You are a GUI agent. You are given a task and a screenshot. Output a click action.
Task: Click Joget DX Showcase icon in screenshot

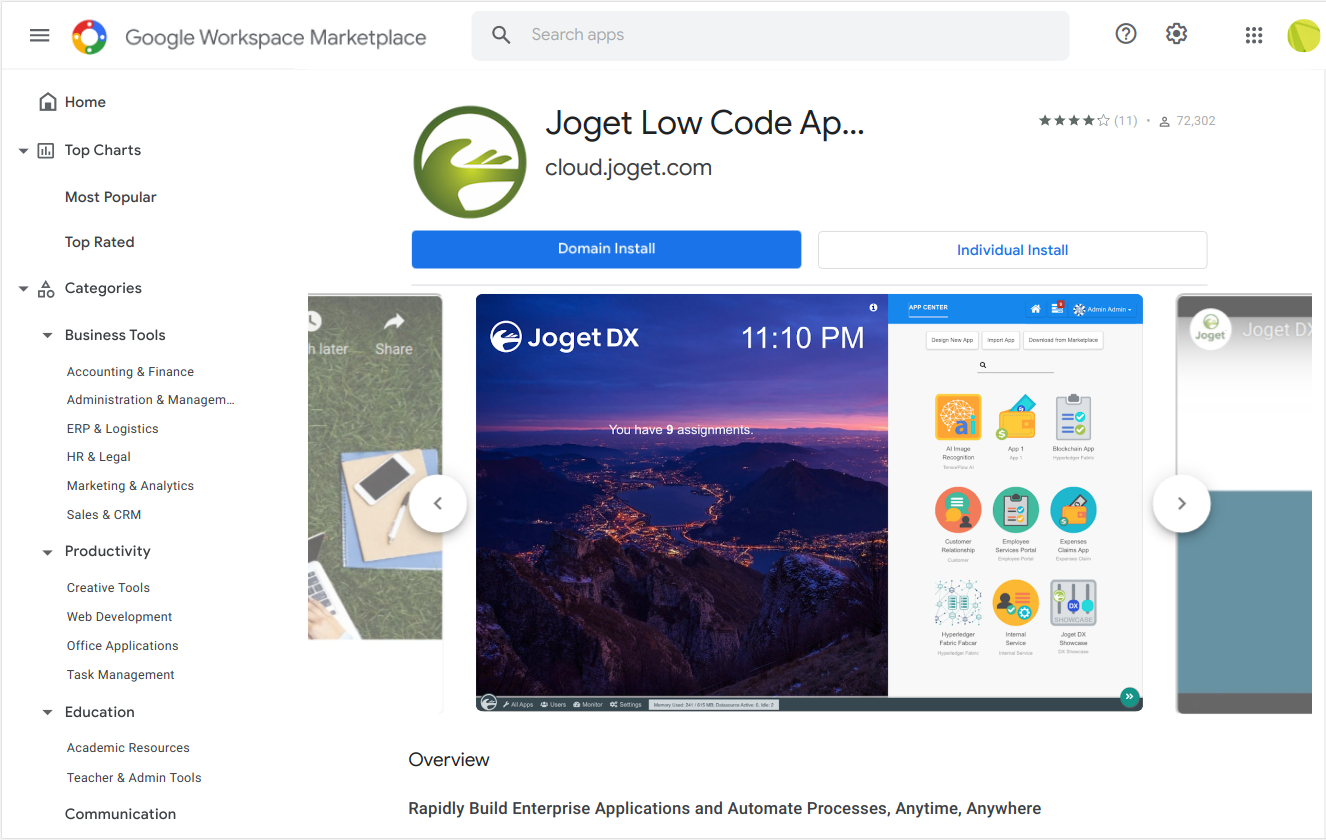pyautogui.click(x=1073, y=603)
